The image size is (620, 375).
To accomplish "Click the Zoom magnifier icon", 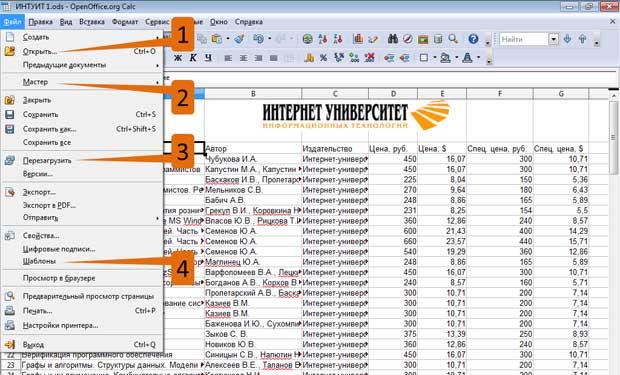I will 453,39.
